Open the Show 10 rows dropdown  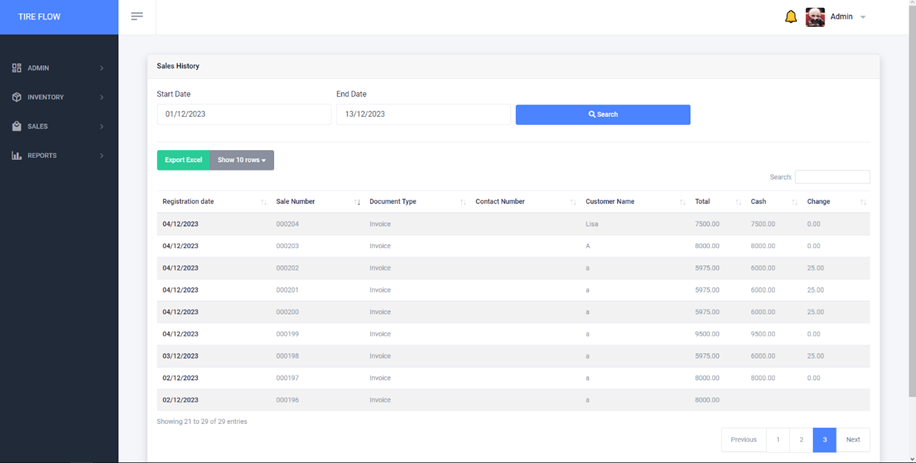(x=242, y=160)
